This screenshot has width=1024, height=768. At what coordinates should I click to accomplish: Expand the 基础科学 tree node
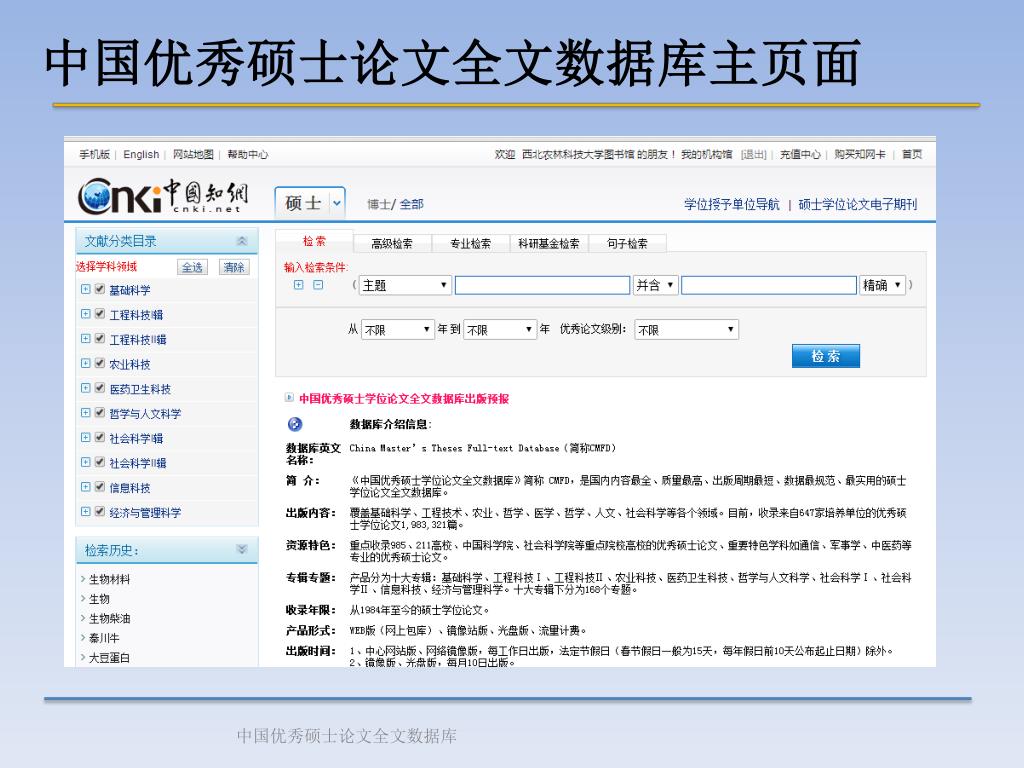(x=86, y=289)
